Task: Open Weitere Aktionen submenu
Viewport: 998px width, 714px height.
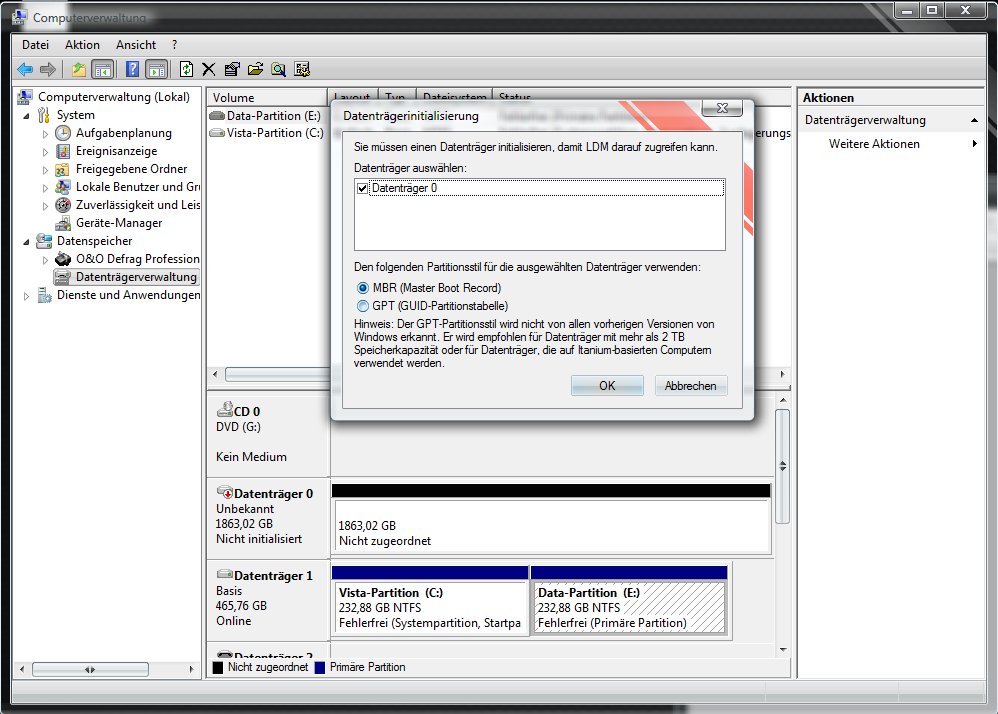Action: (891, 144)
